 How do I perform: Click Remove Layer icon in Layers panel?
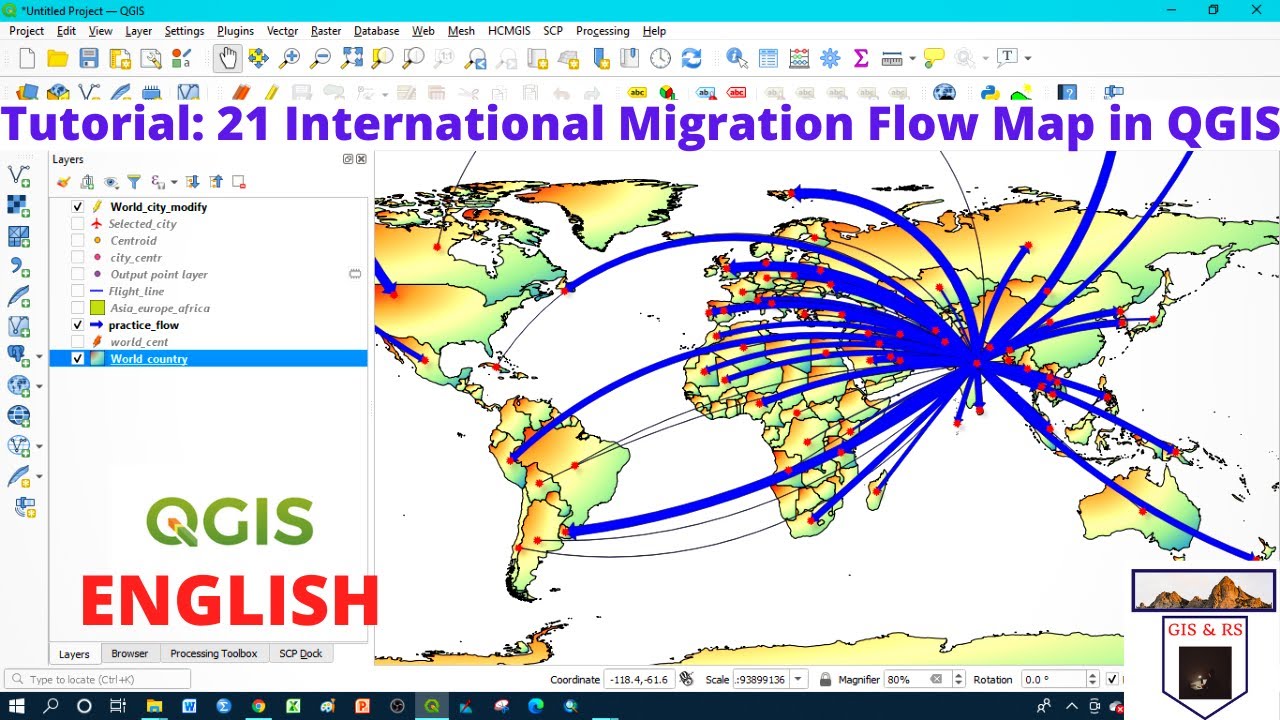pyautogui.click(x=239, y=182)
